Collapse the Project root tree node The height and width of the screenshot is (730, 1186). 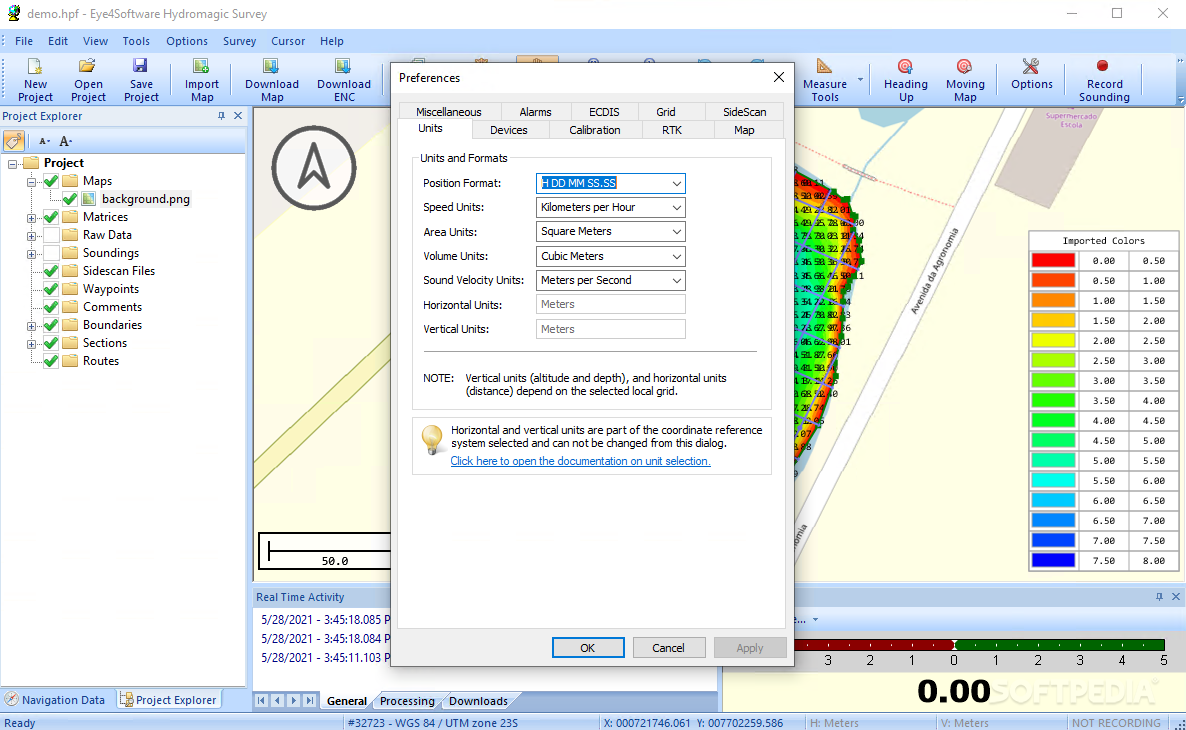pyautogui.click(x=12, y=163)
